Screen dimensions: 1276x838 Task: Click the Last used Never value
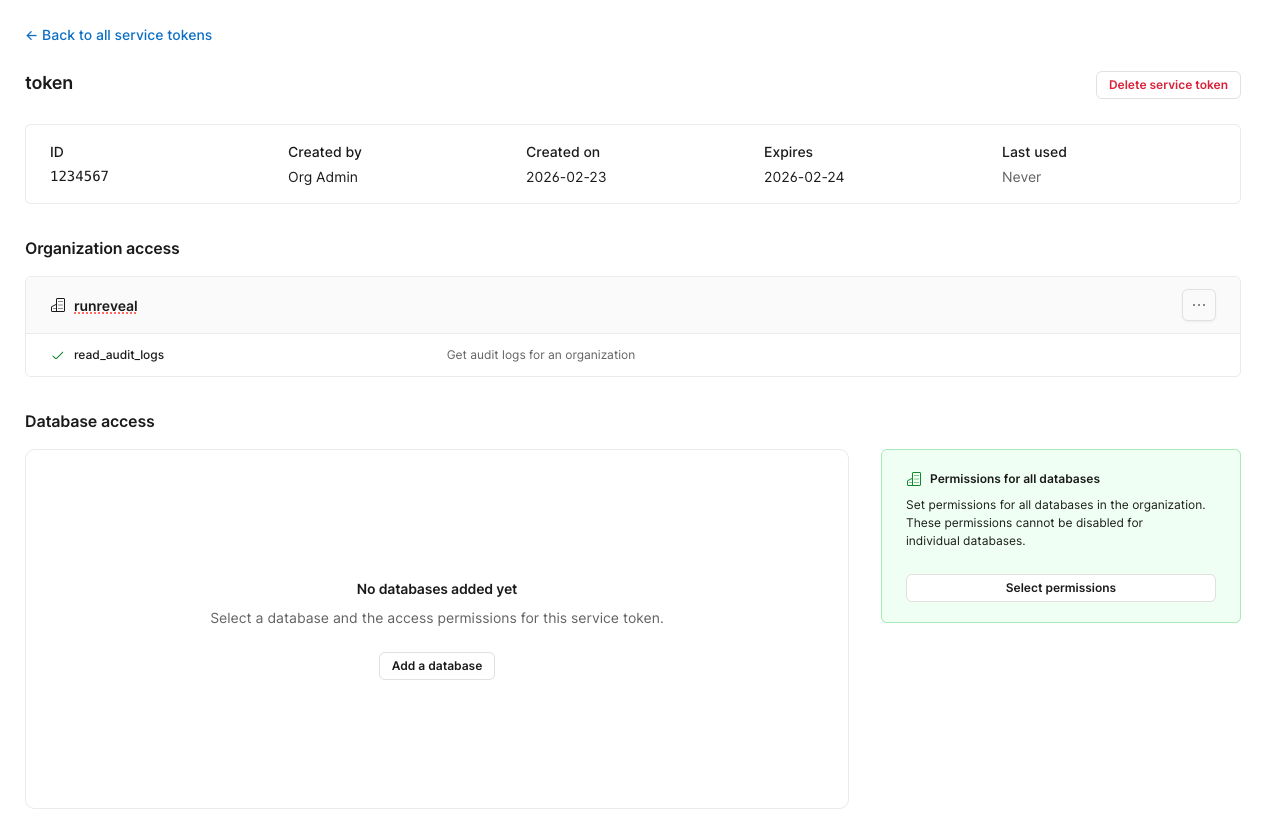pyautogui.click(x=1021, y=177)
